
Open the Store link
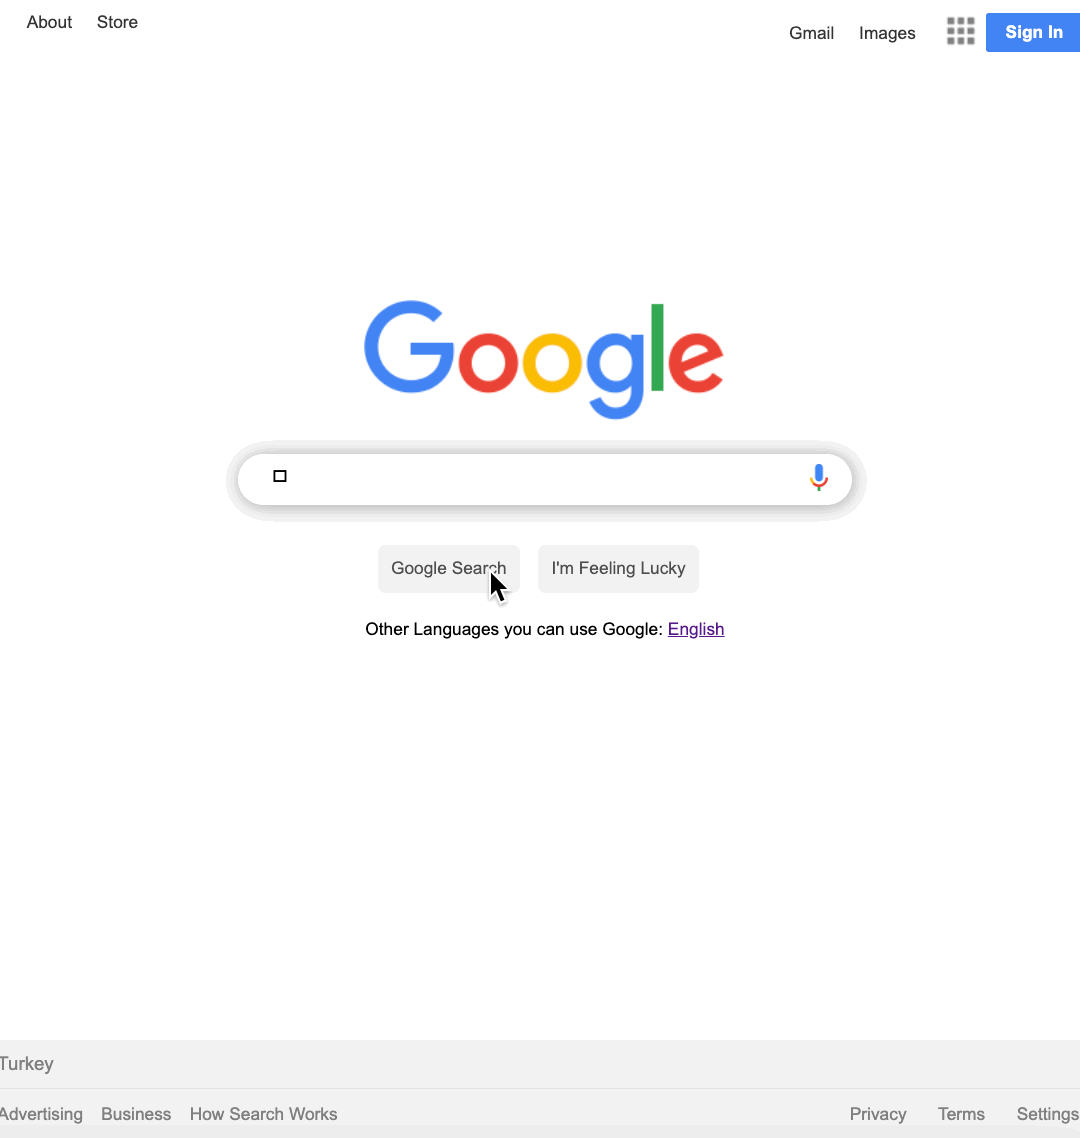118,22
